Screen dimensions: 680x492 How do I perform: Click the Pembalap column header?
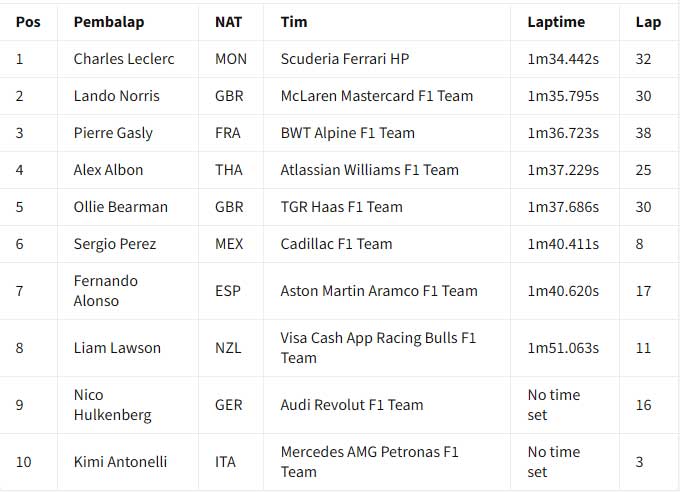108,22
